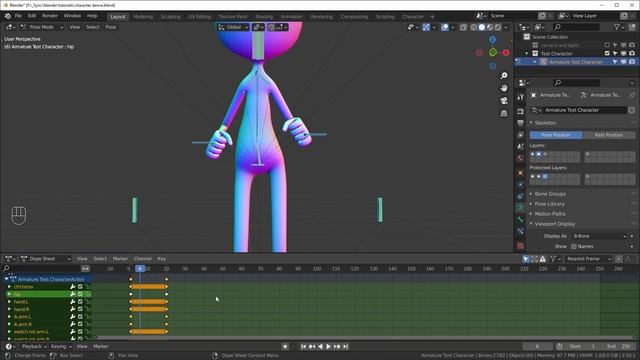Click the zoom magnifier icon in viewport
The height and width of the screenshot is (360, 640).
(504, 76)
